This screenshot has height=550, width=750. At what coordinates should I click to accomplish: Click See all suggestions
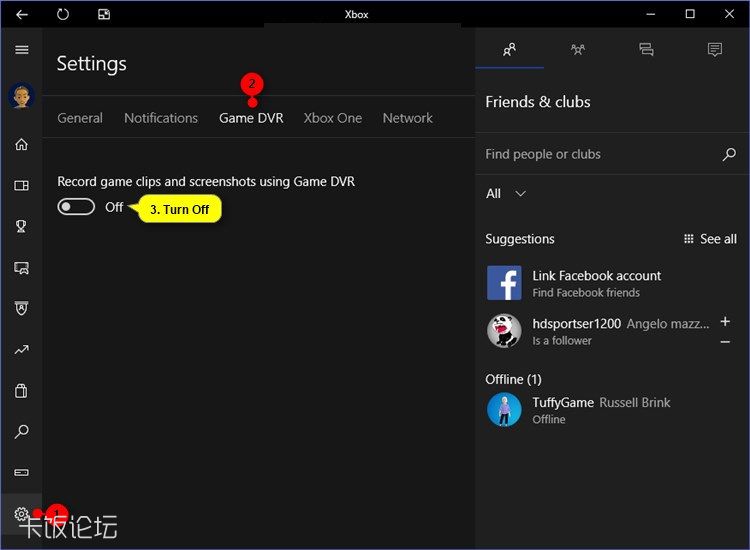(x=710, y=239)
